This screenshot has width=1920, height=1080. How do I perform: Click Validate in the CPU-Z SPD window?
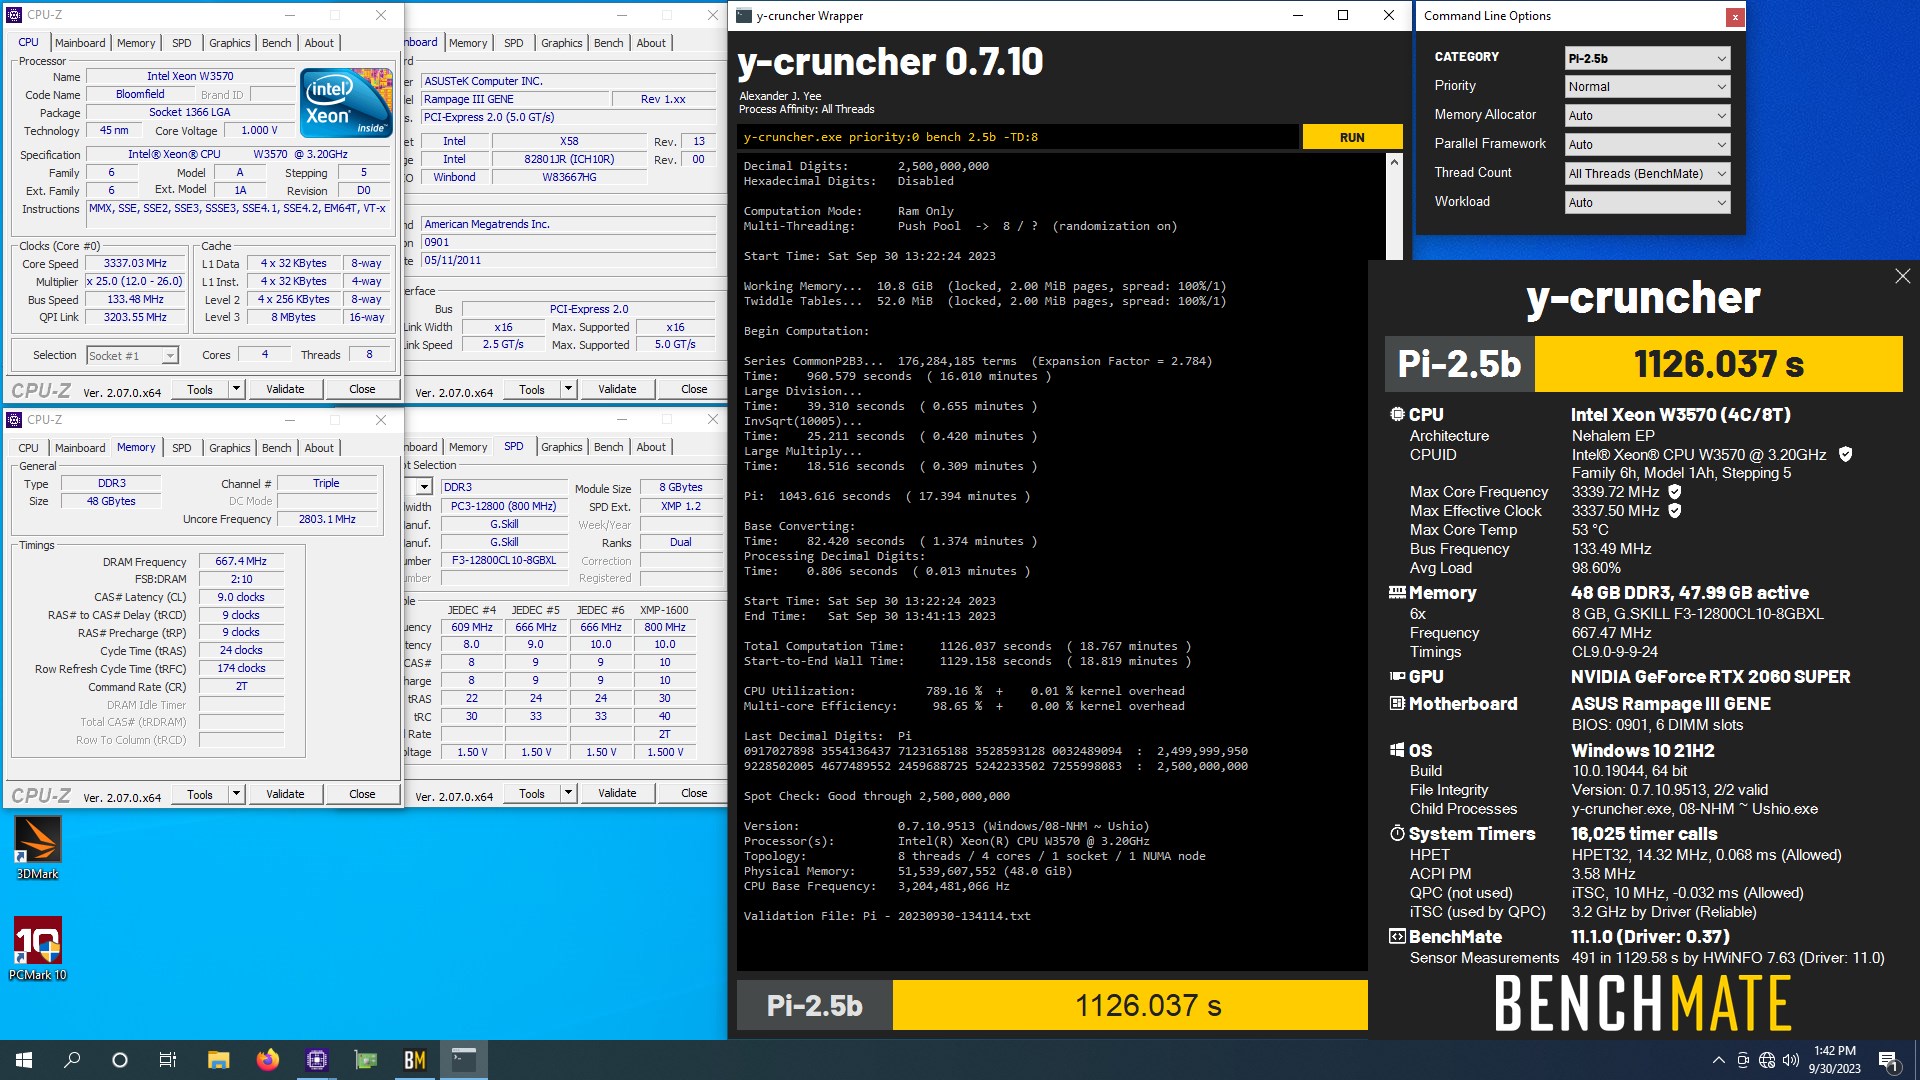coord(617,794)
